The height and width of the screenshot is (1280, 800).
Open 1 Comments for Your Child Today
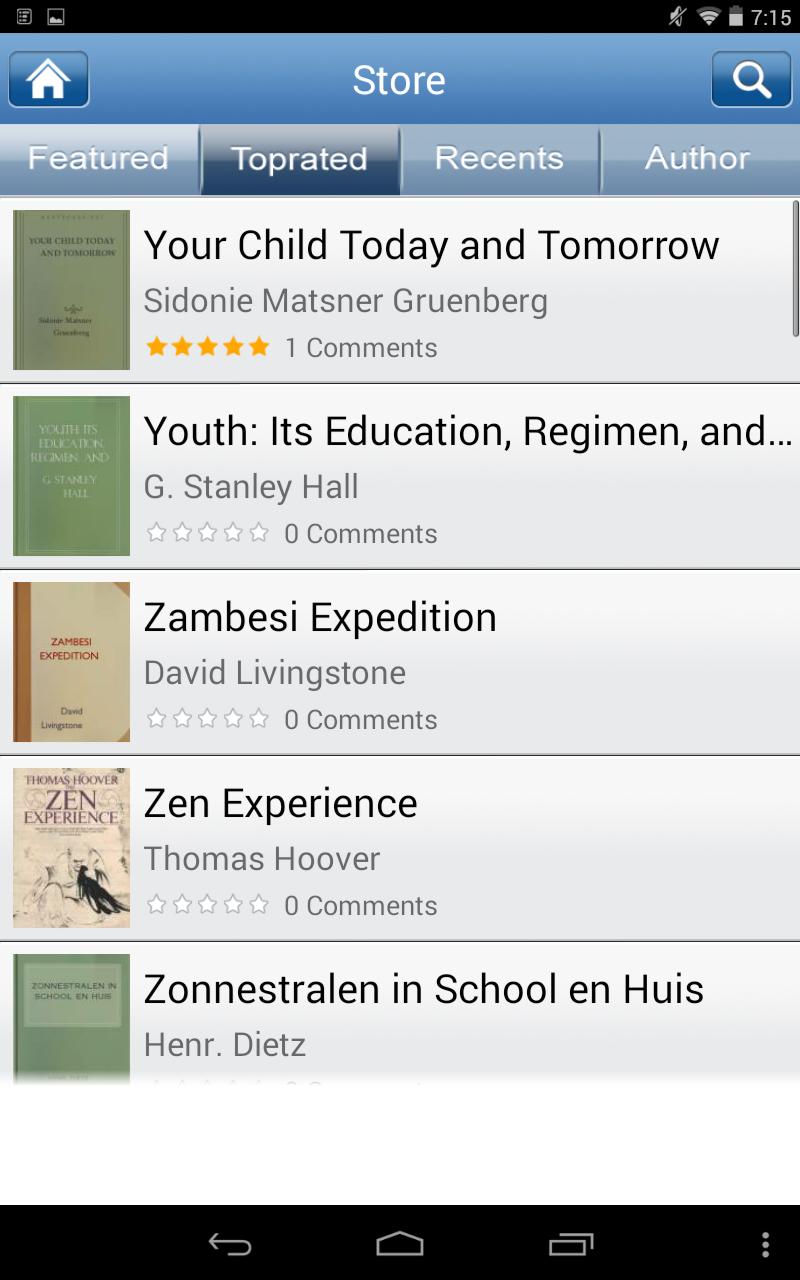coord(359,347)
